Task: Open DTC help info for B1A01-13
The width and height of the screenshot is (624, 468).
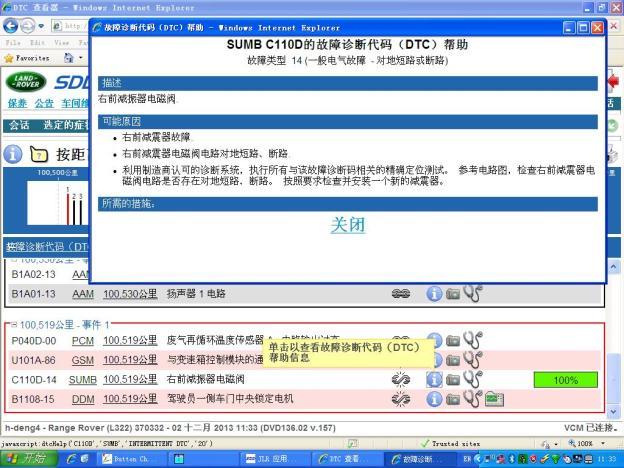Action: 434,294
